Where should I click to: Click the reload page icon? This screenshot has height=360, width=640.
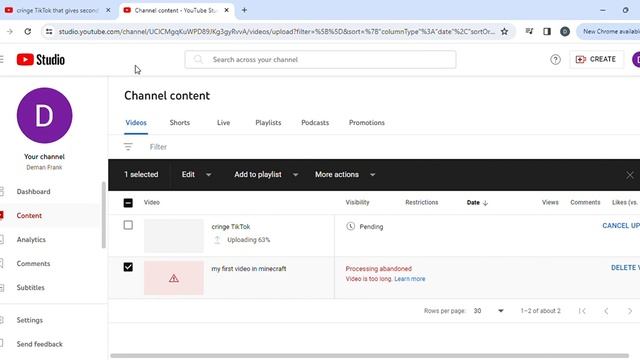tap(27, 31)
